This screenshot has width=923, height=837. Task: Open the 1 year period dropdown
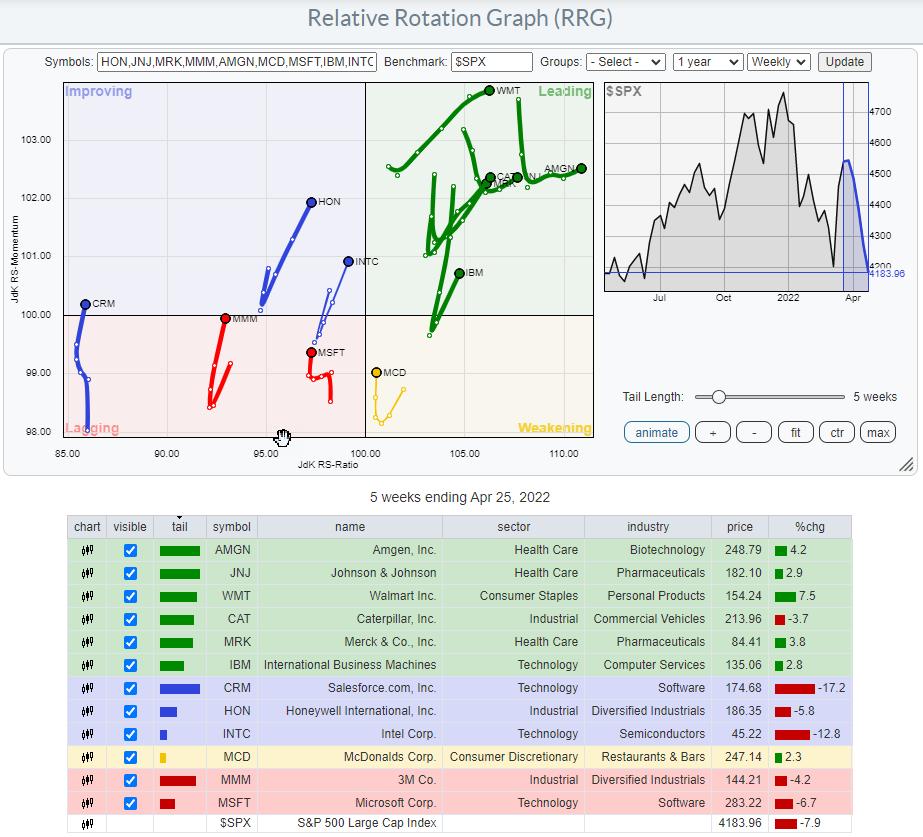[x=708, y=62]
